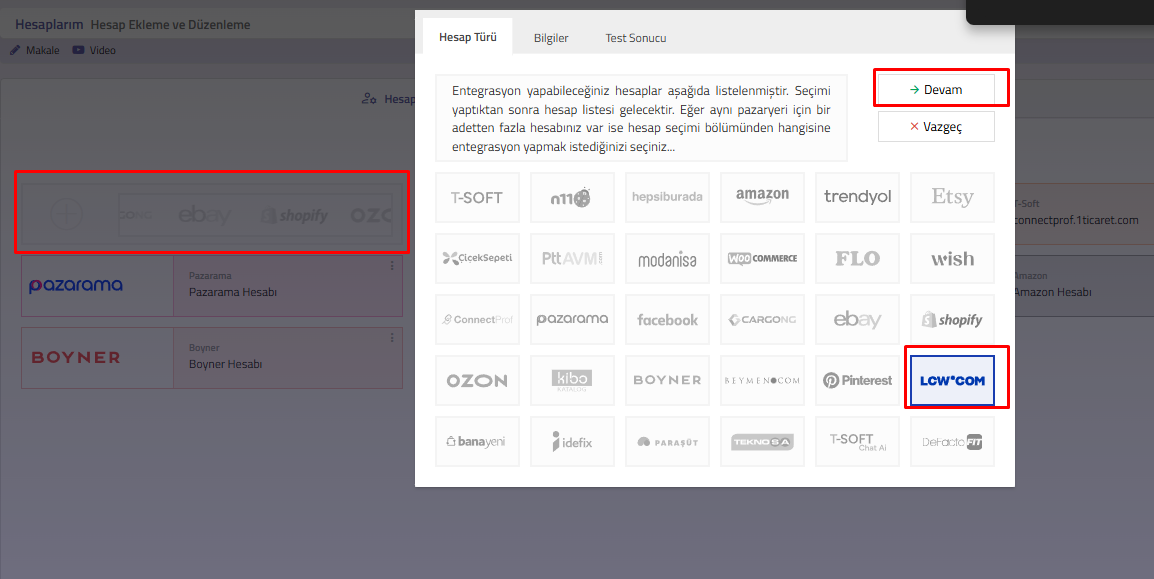Select the Boyner Hesabı card
This screenshot has width=1154, height=579.
(x=212, y=358)
